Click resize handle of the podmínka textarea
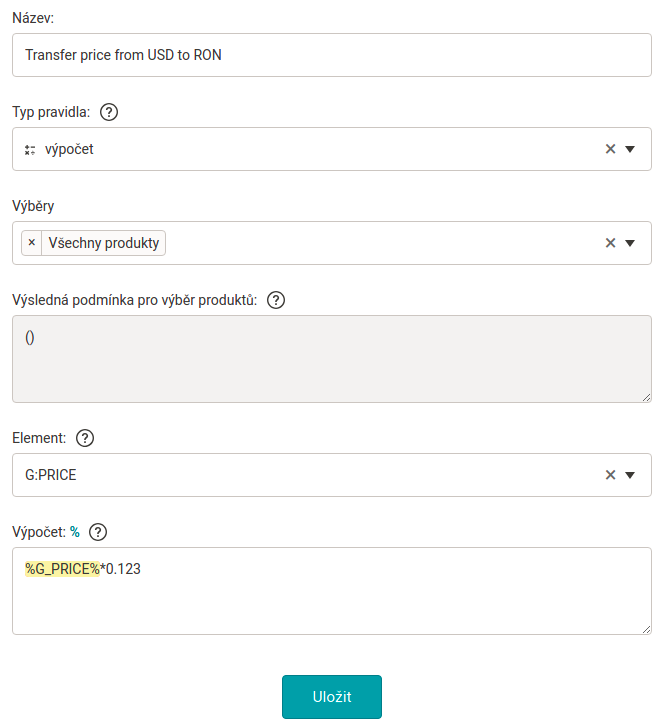 (x=646, y=397)
